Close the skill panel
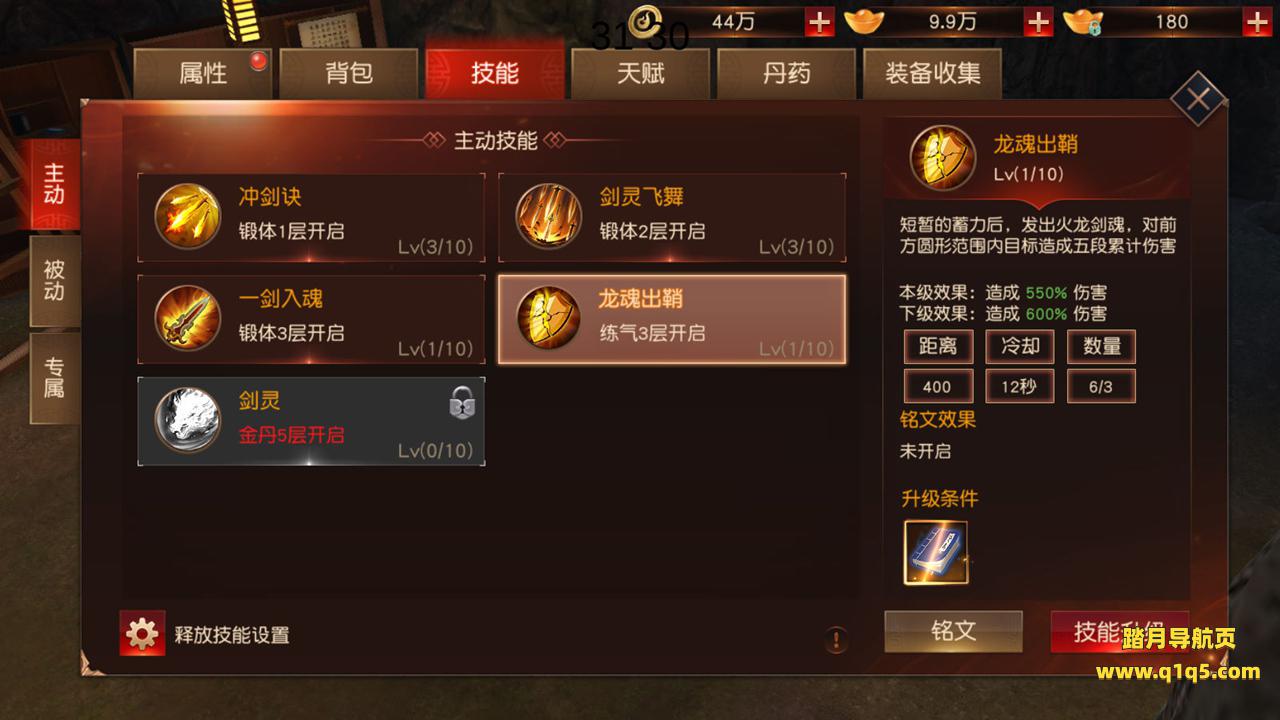The image size is (1280, 720). point(1198,98)
